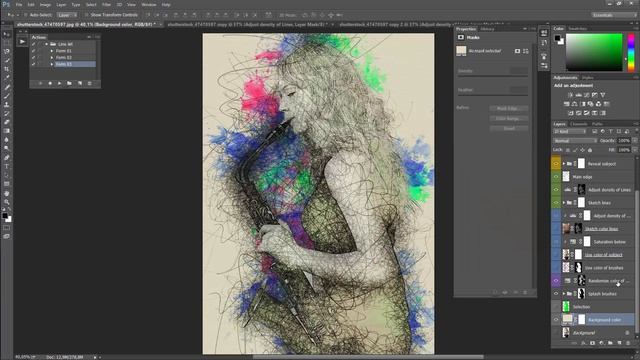The image size is (640, 360).
Task: Select the Lasso tool
Action: point(7,52)
